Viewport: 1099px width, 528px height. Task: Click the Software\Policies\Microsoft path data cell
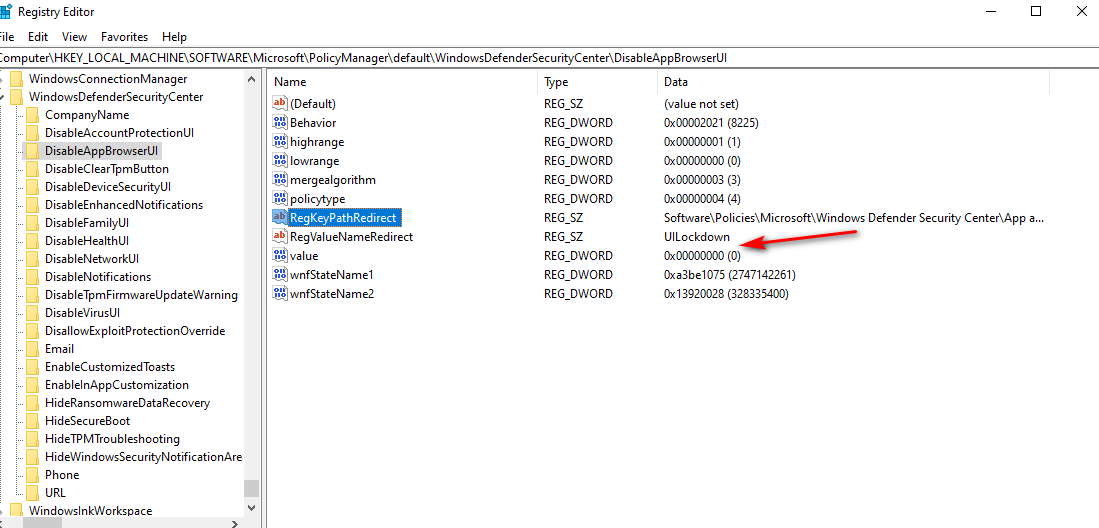coord(854,217)
